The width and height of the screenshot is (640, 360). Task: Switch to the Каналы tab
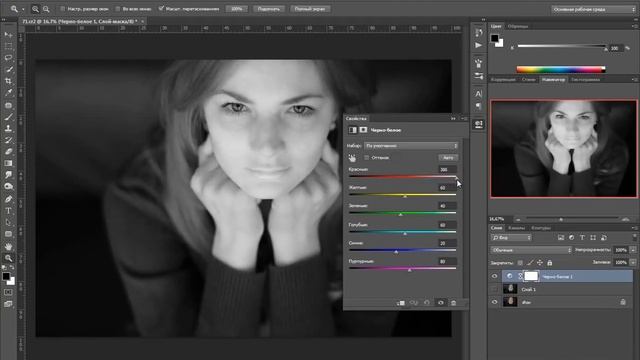pyautogui.click(x=516, y=228)
